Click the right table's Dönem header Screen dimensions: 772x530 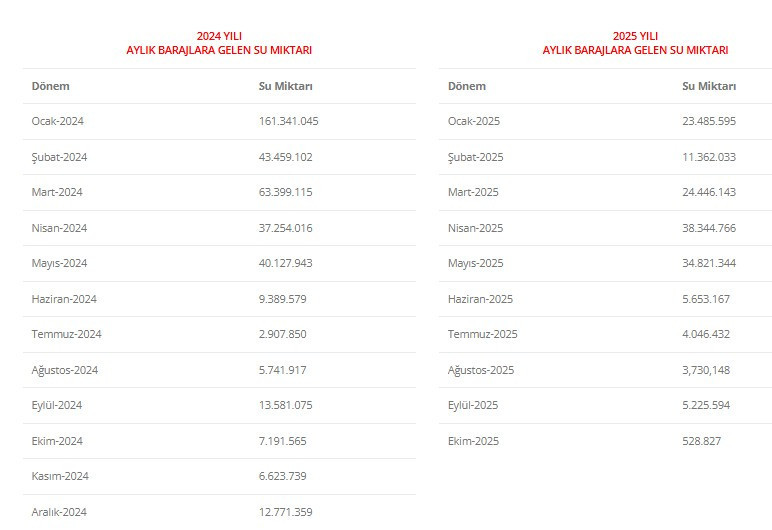point(467,86)
